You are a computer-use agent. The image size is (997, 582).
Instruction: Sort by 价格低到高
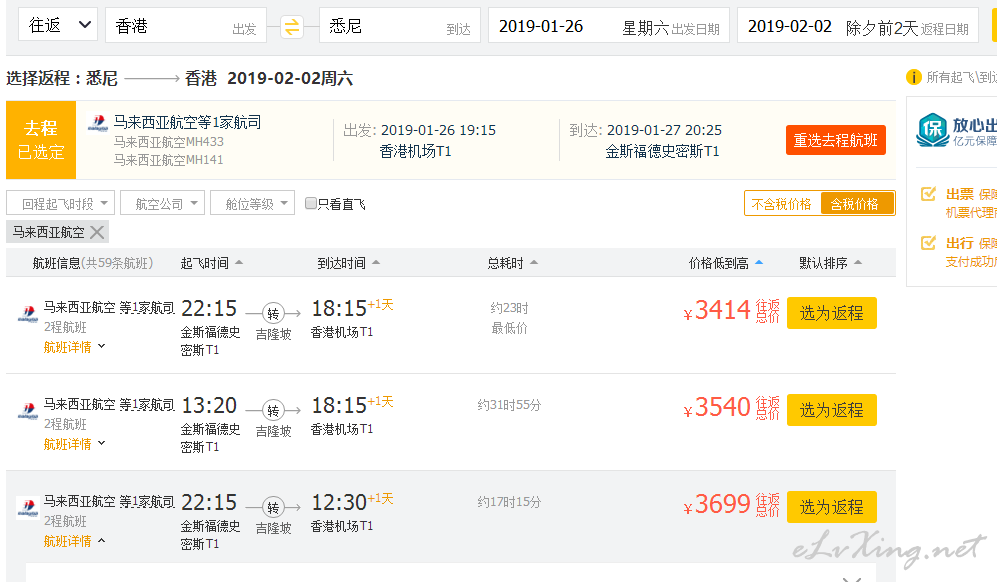725,263
